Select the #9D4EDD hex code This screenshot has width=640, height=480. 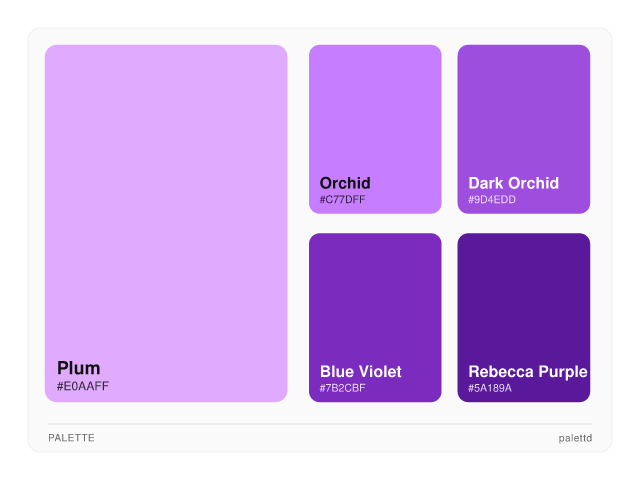click(492, 200)
